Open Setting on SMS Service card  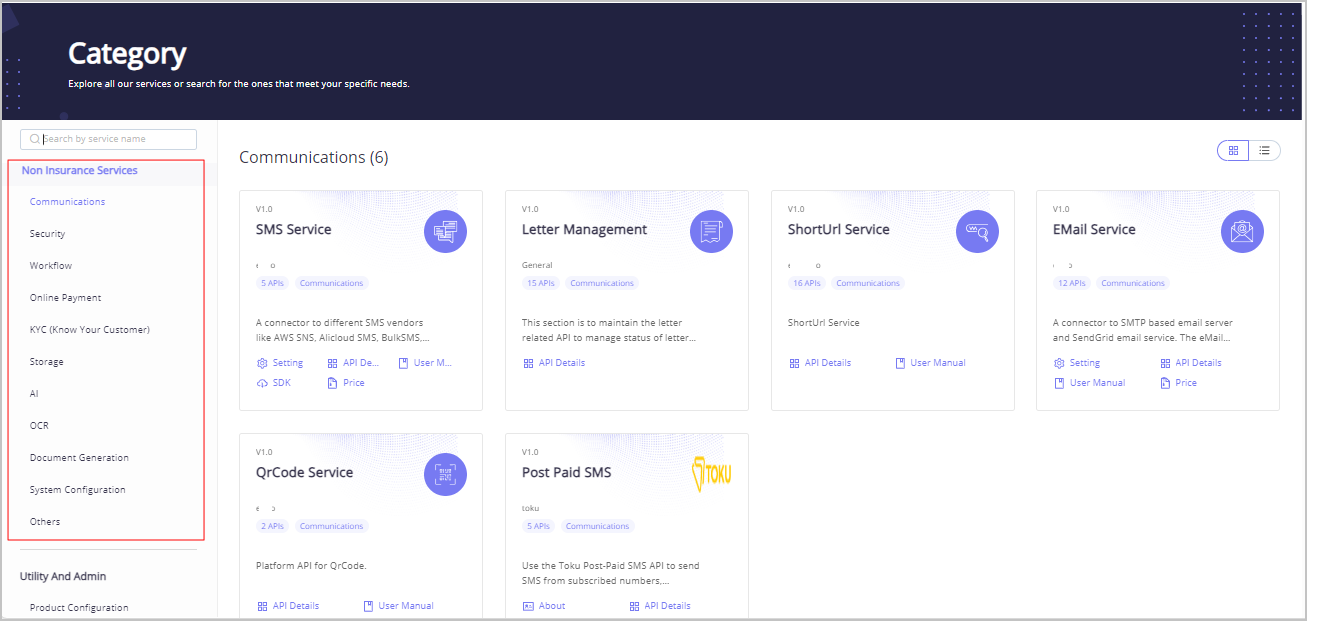coord(279,363)
